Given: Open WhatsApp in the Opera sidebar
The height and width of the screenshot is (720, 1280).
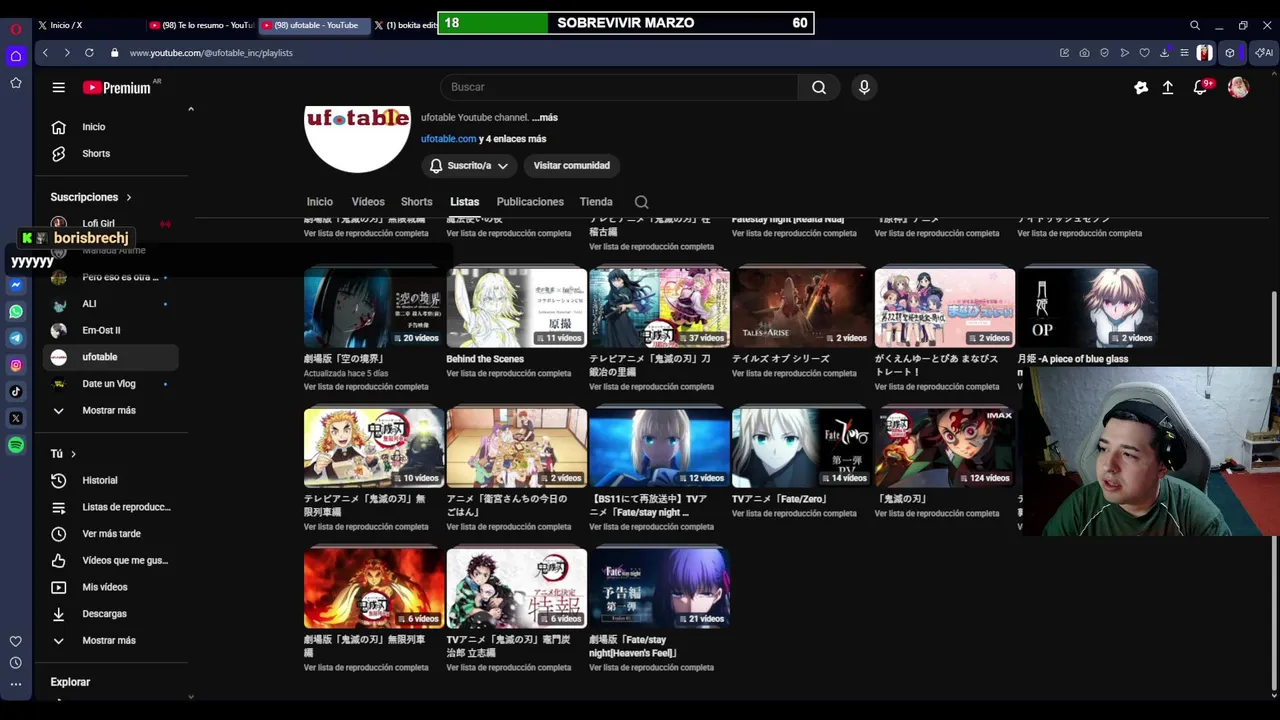Looking at the screenshot, I should tap(16, 312).
